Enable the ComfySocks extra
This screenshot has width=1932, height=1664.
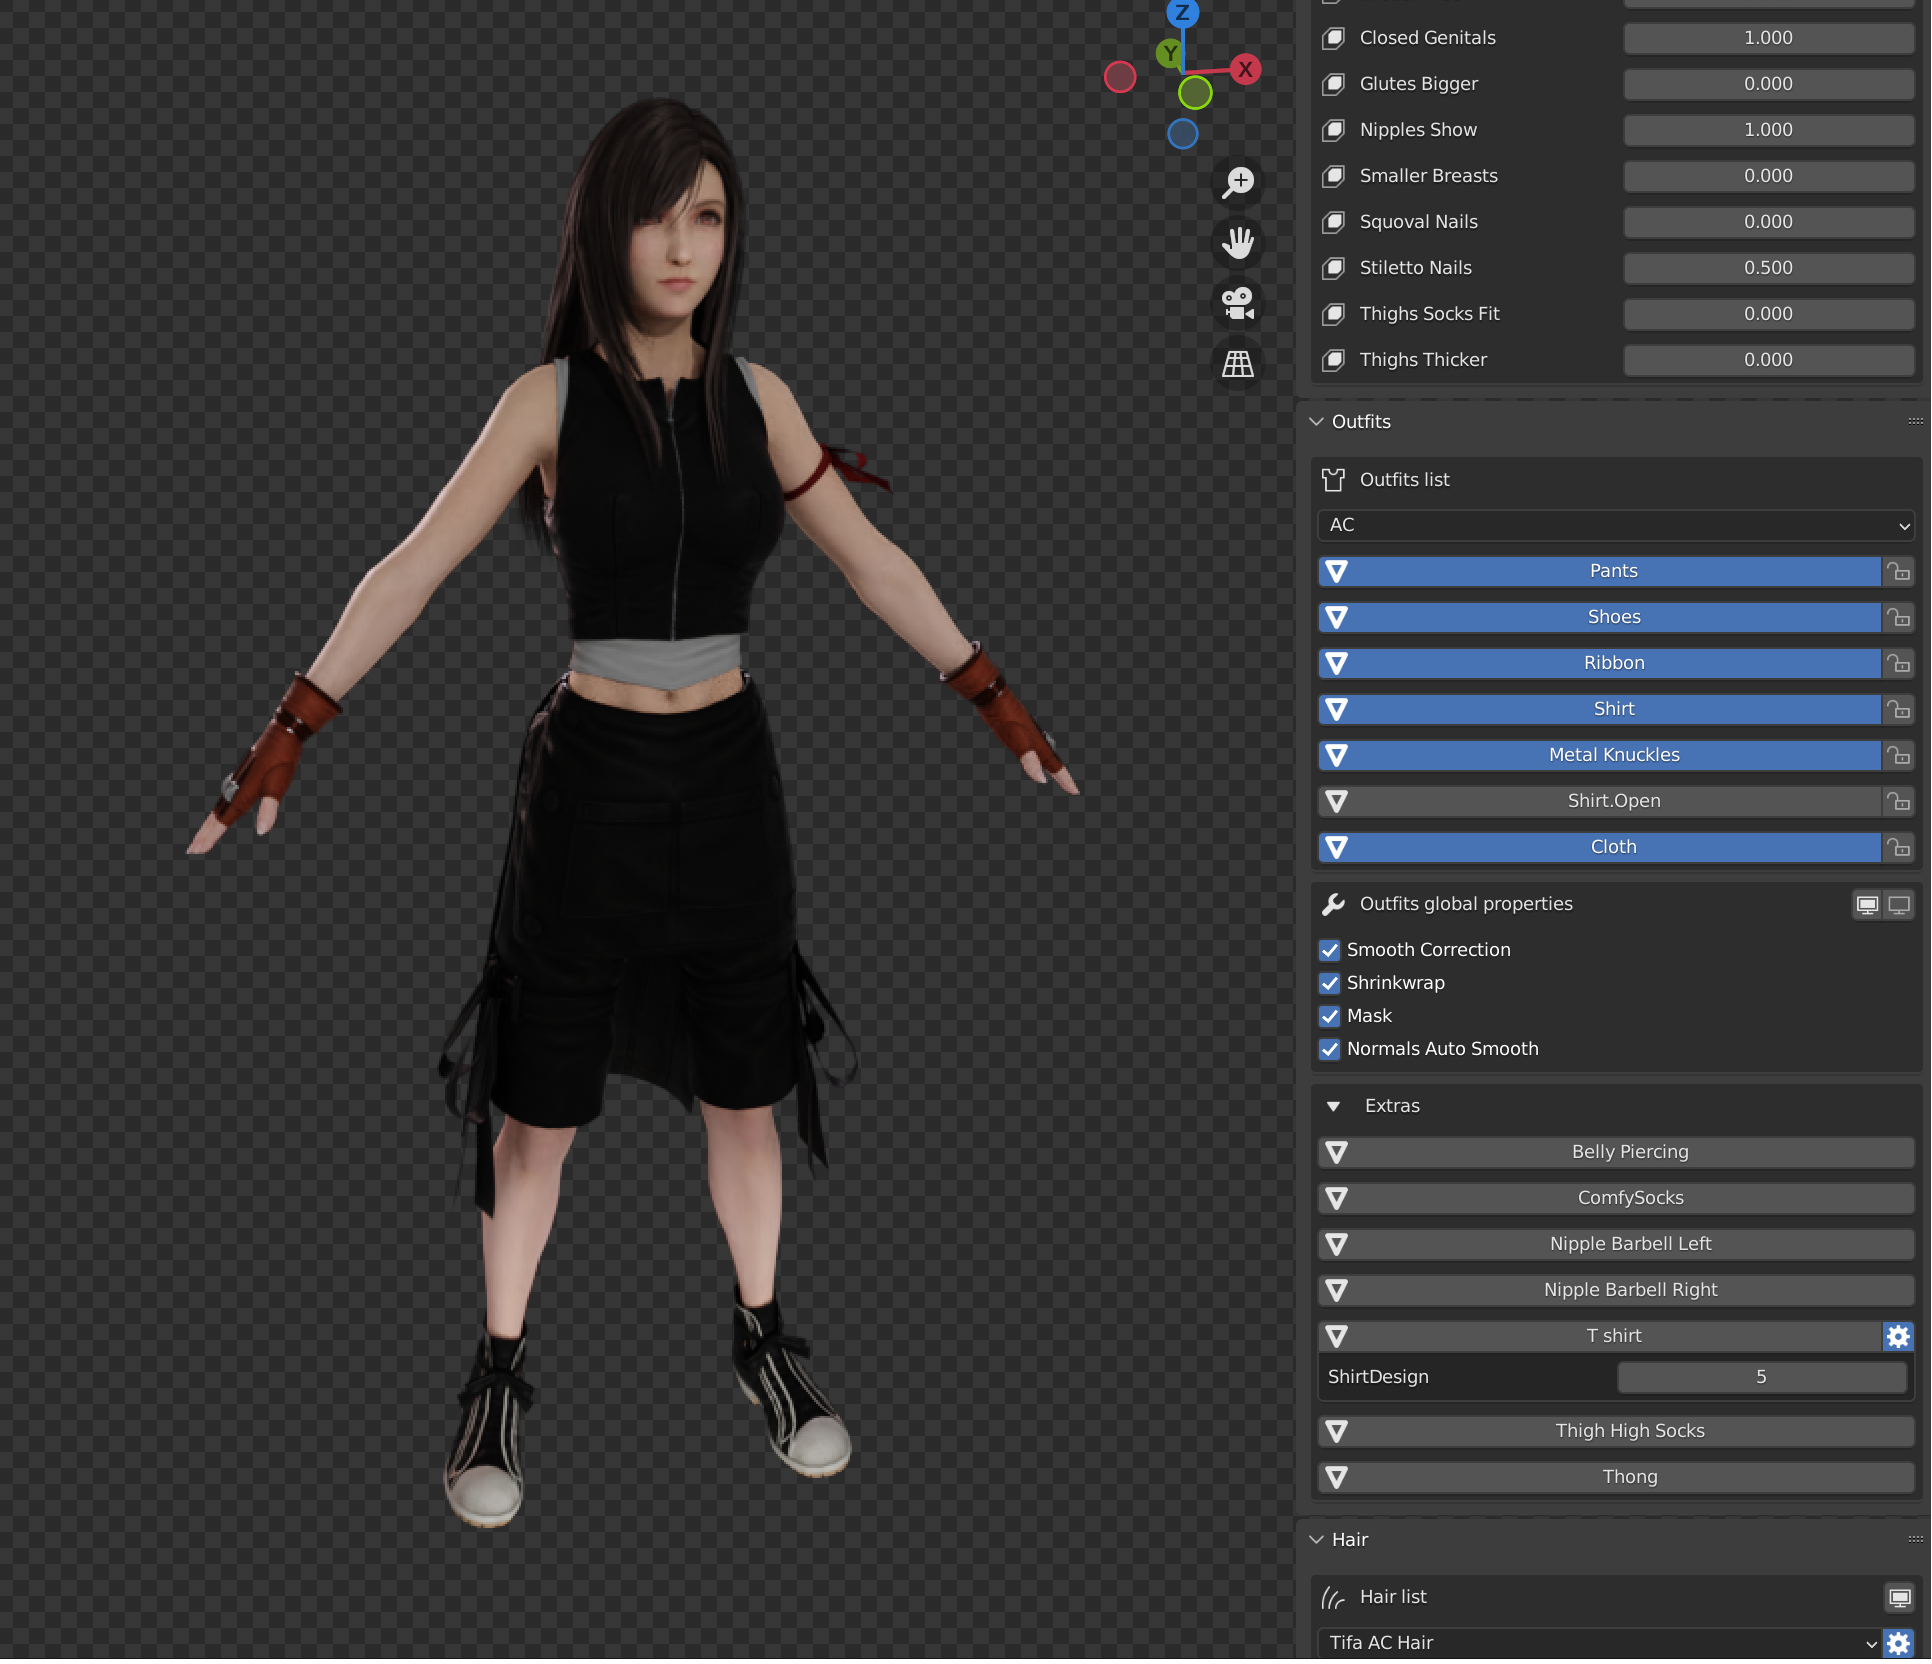(1616, 1199)
